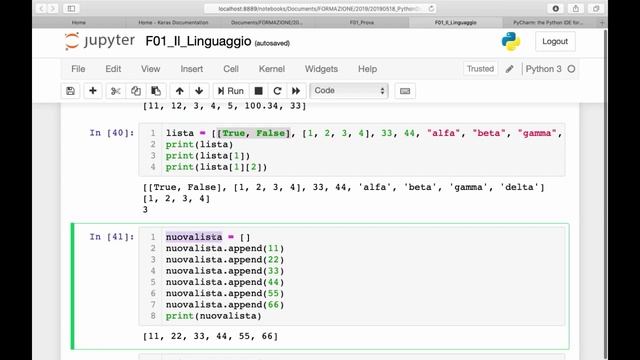Screen dimensions: 640x360
Task: Click the page vertical scrollbar
Action: coord(605,194)
